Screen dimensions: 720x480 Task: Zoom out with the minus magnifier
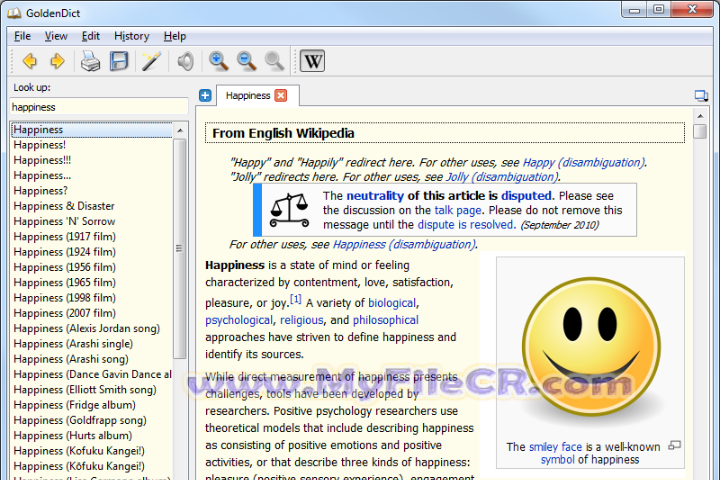[246, 61]
